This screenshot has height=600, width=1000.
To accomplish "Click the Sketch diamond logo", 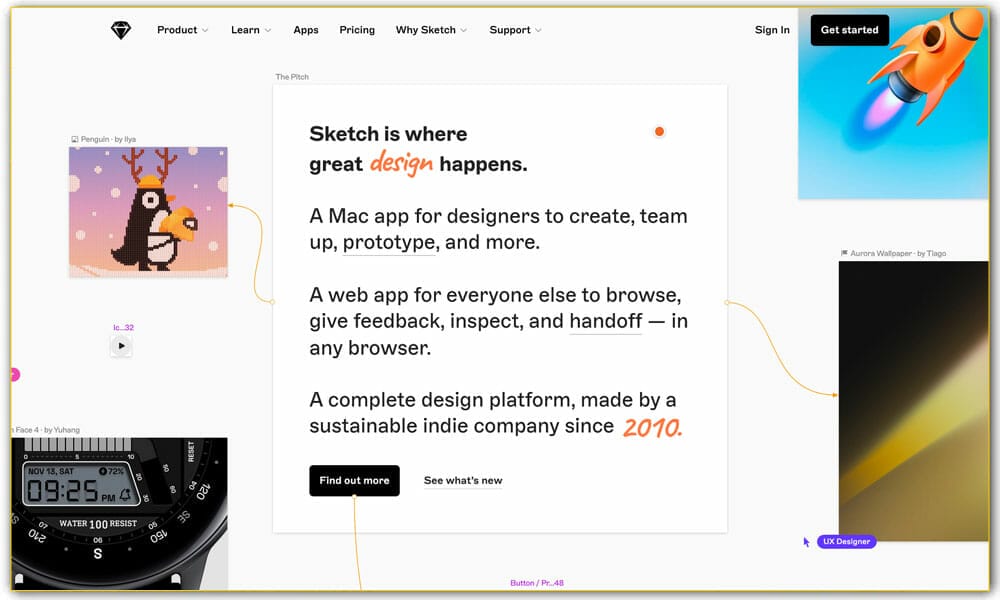I will coord(121,30).
